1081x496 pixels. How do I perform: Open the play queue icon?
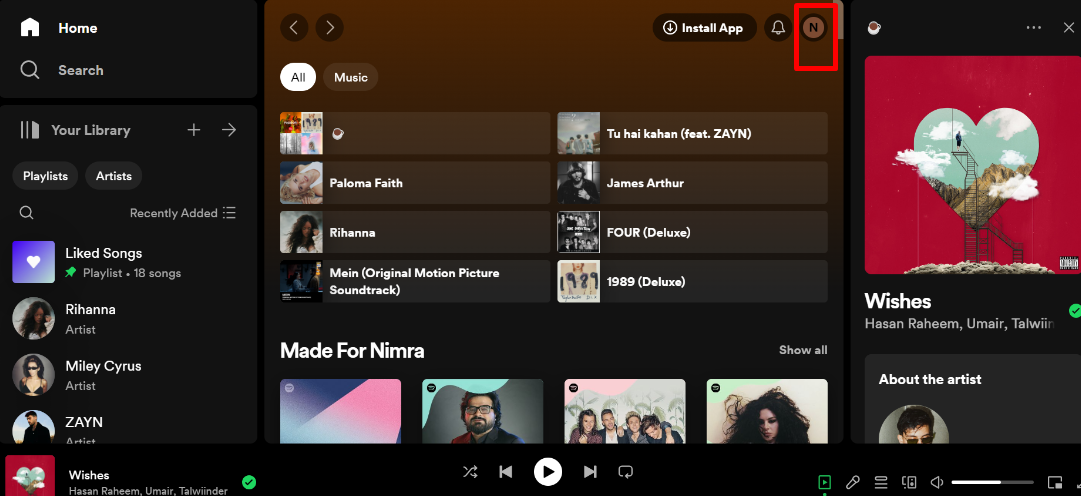[880, 482]
